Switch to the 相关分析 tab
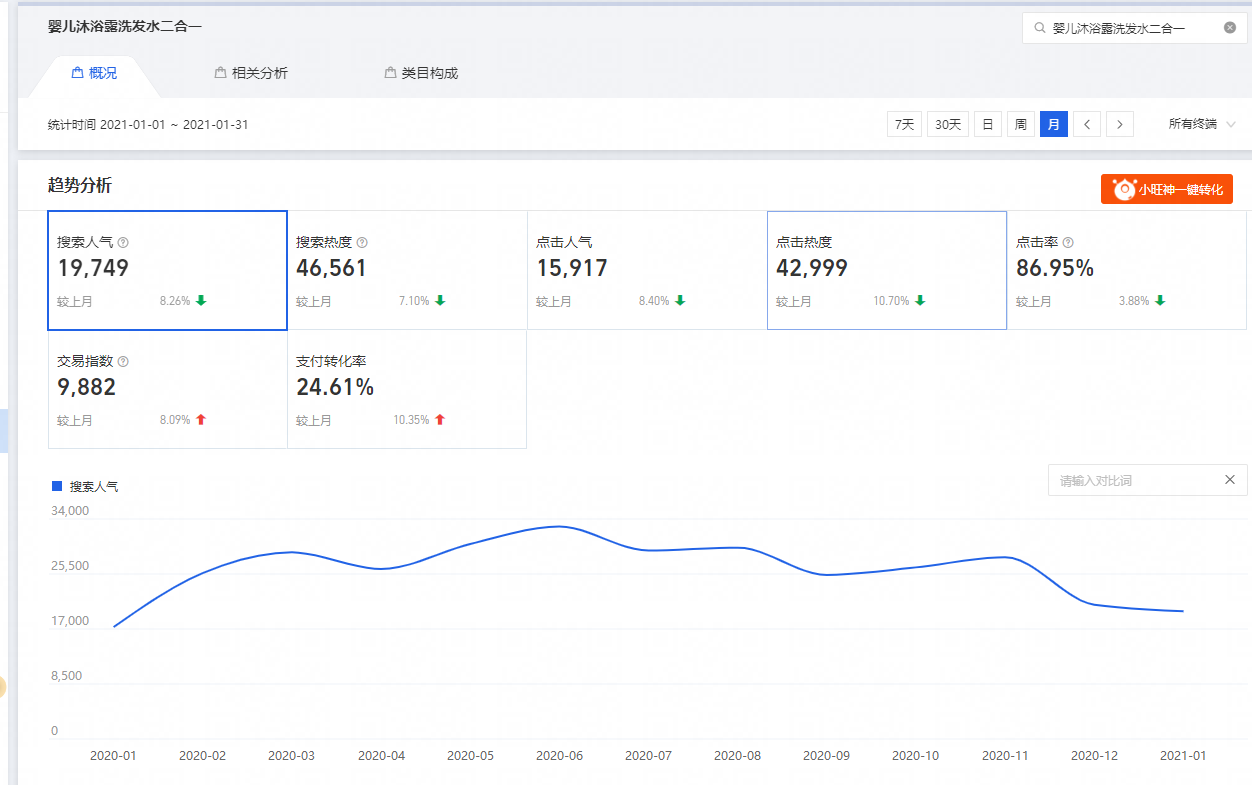This screenshot has height=785, width=1252. tap(251, 73)
